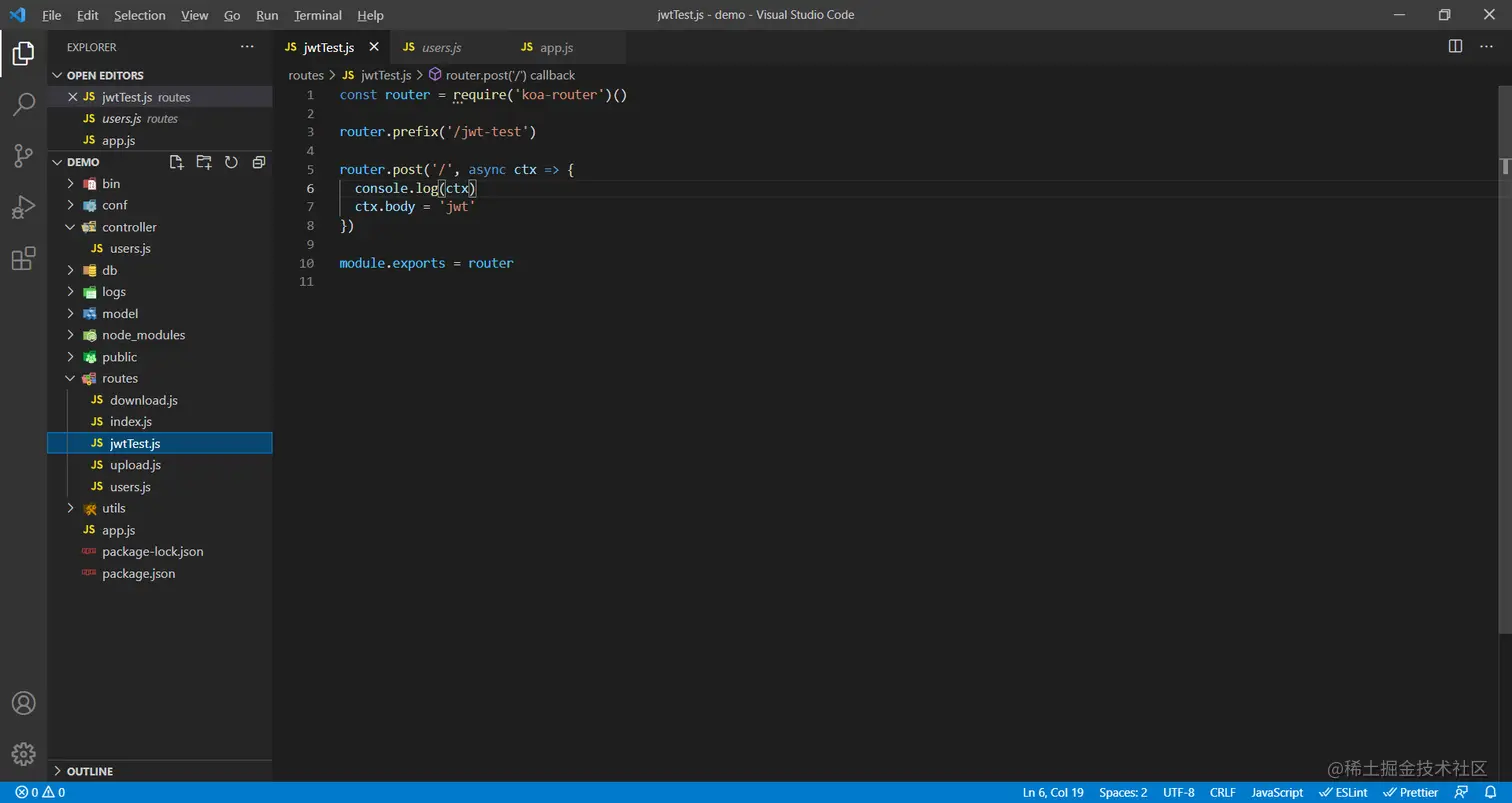The image size is (1512, 803).
Task: Click the Prettier status bar item
Action: [x=1412, y=792]
